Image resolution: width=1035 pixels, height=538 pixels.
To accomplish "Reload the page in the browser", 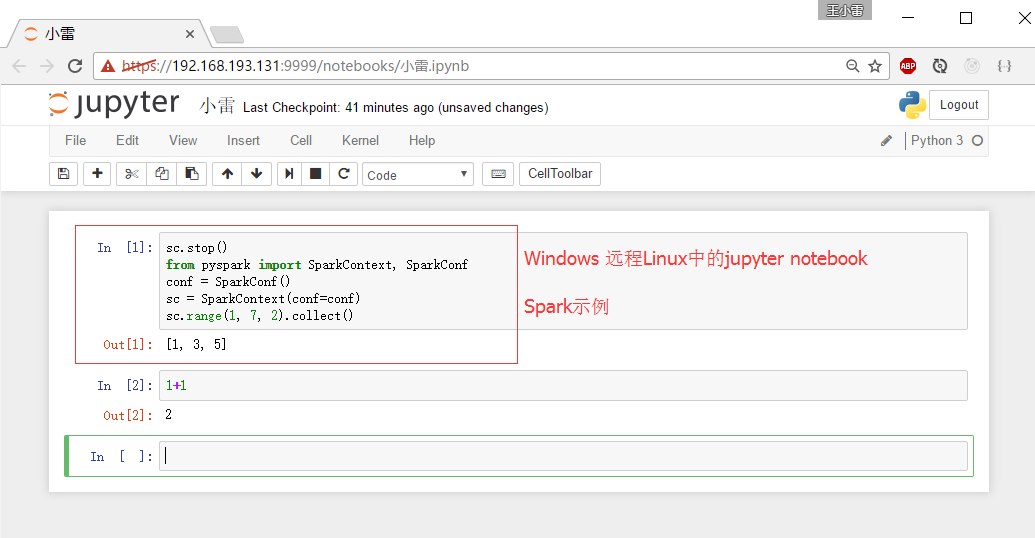I will point(75,66).
